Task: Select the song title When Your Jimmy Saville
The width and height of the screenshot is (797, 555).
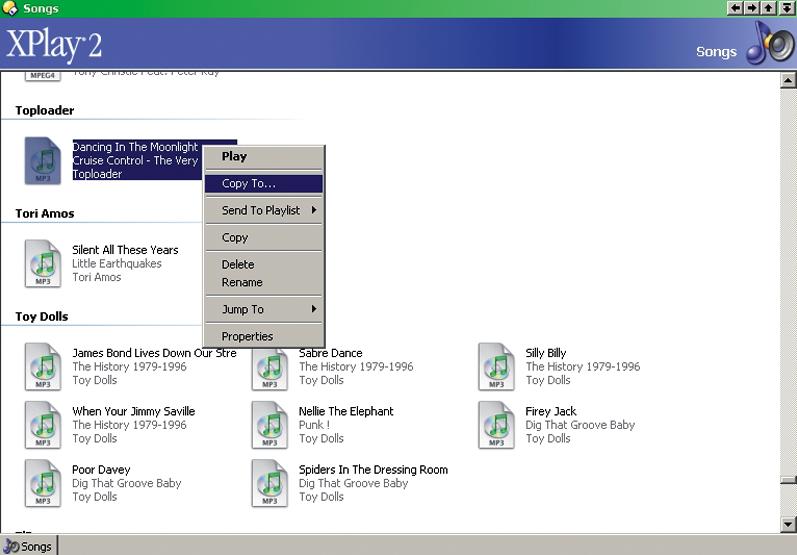Action: [133, 411]
